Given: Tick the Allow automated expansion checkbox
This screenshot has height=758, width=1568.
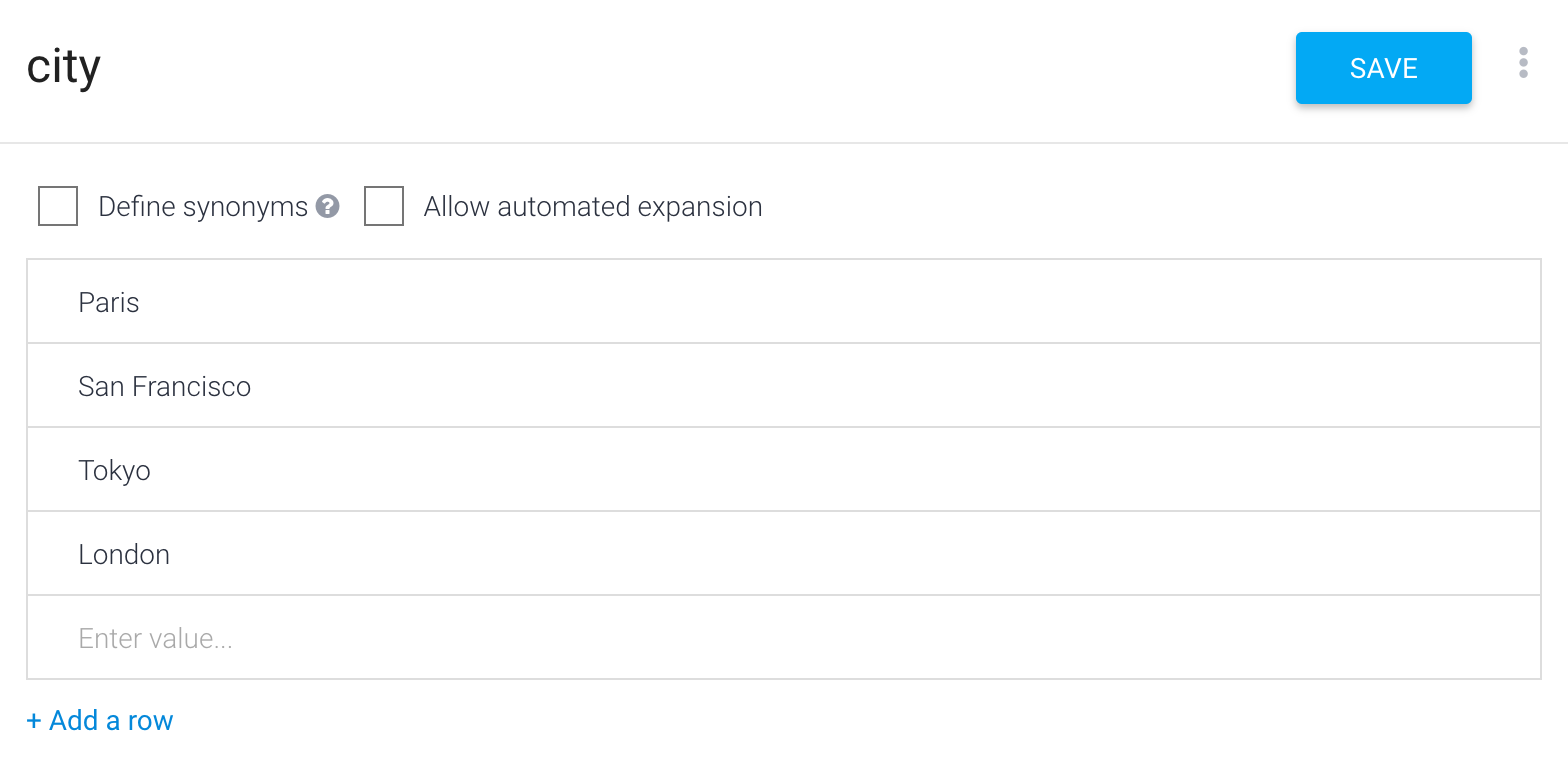Looking at the screenshot, I should [384, 206].
